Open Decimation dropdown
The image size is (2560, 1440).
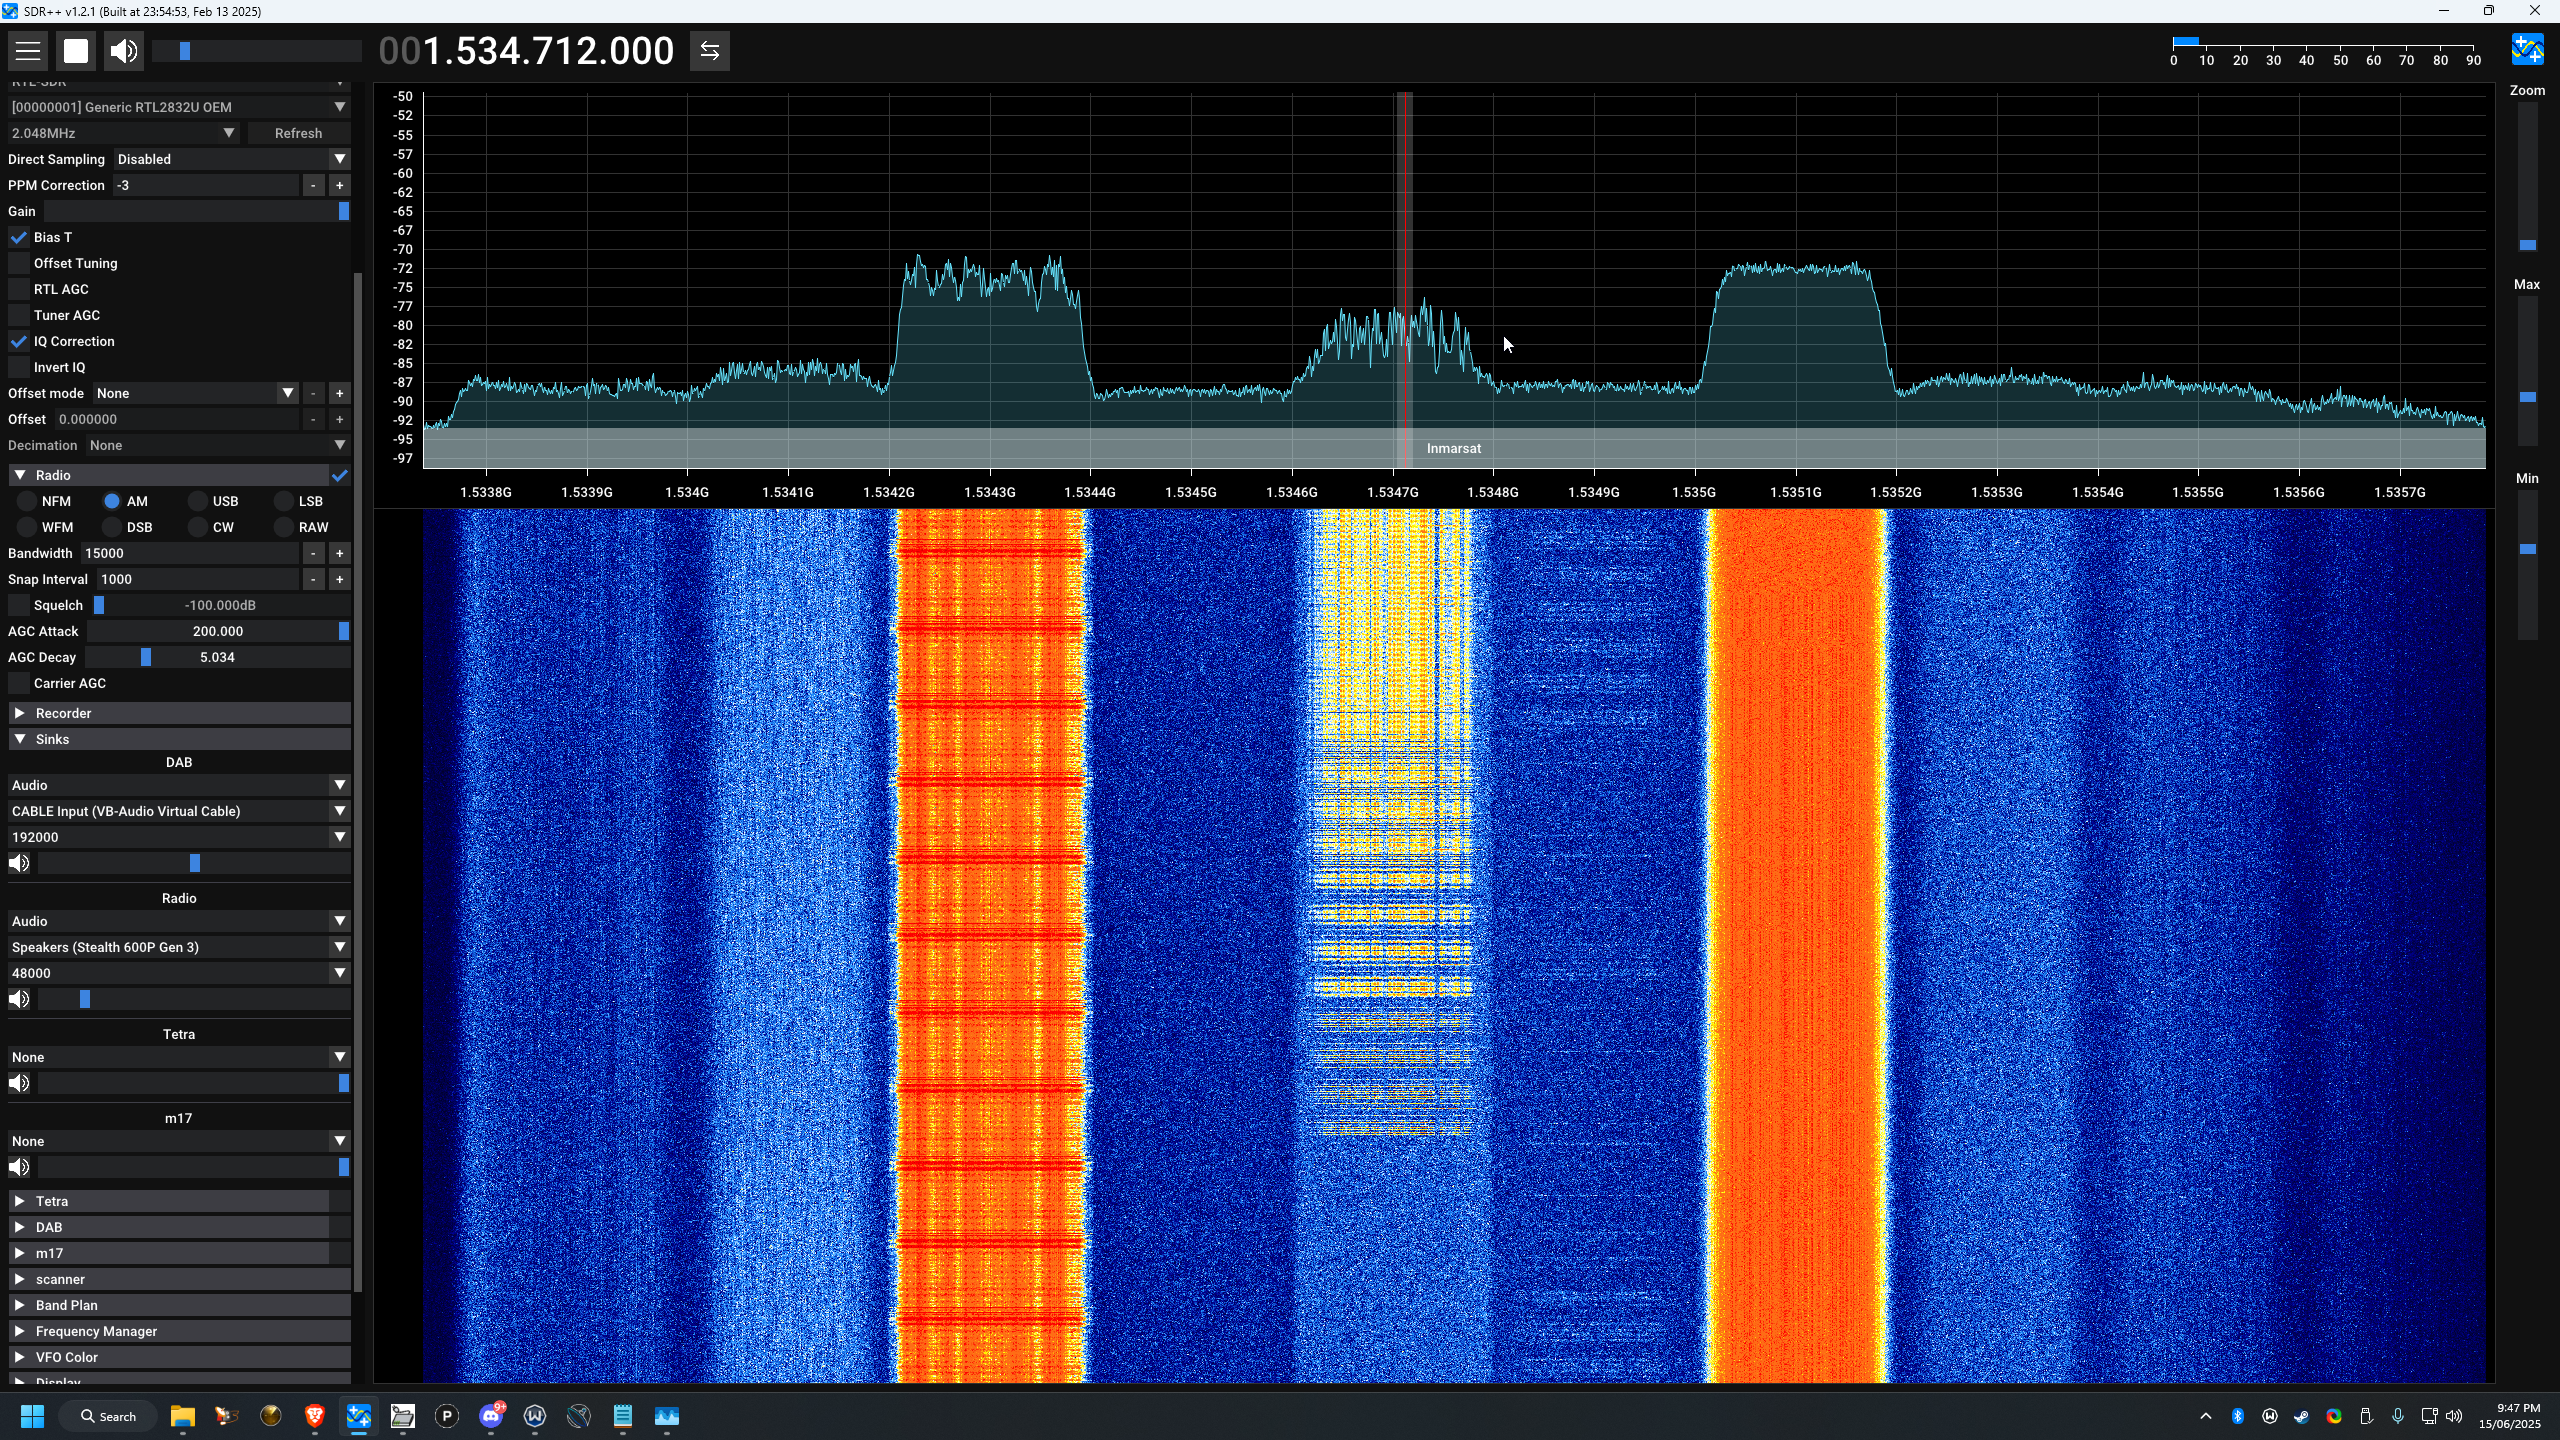click(x=217, y=445)
